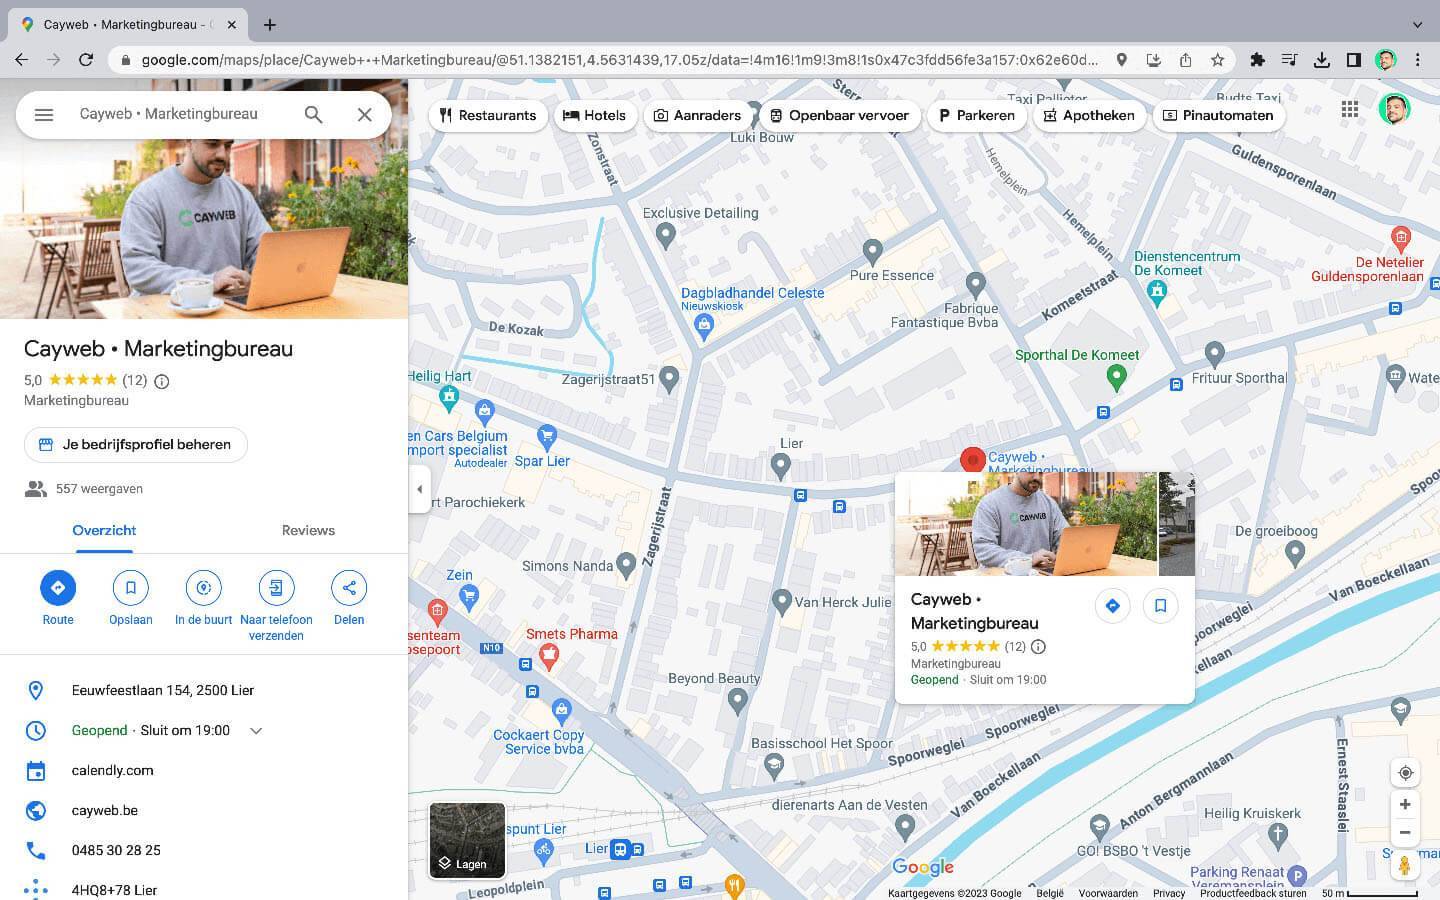Open a new browser tab
1440x900 pixels.
click(270, 24)
